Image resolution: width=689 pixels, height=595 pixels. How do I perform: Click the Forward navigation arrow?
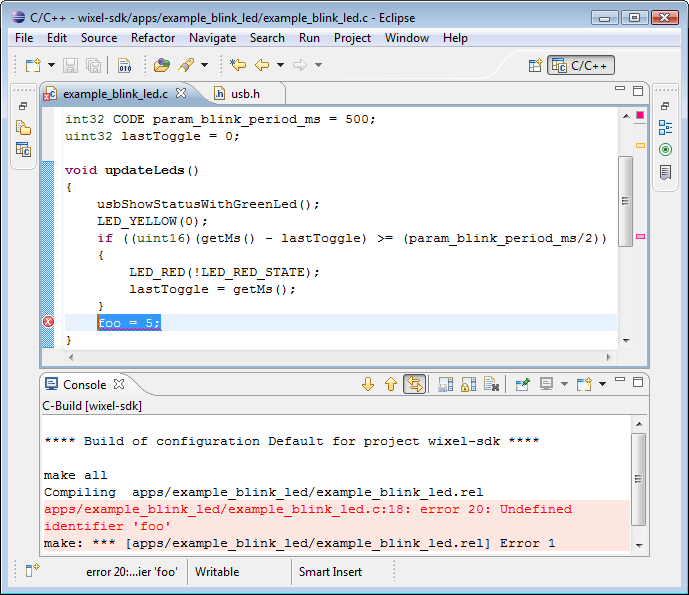pos(300,65)
